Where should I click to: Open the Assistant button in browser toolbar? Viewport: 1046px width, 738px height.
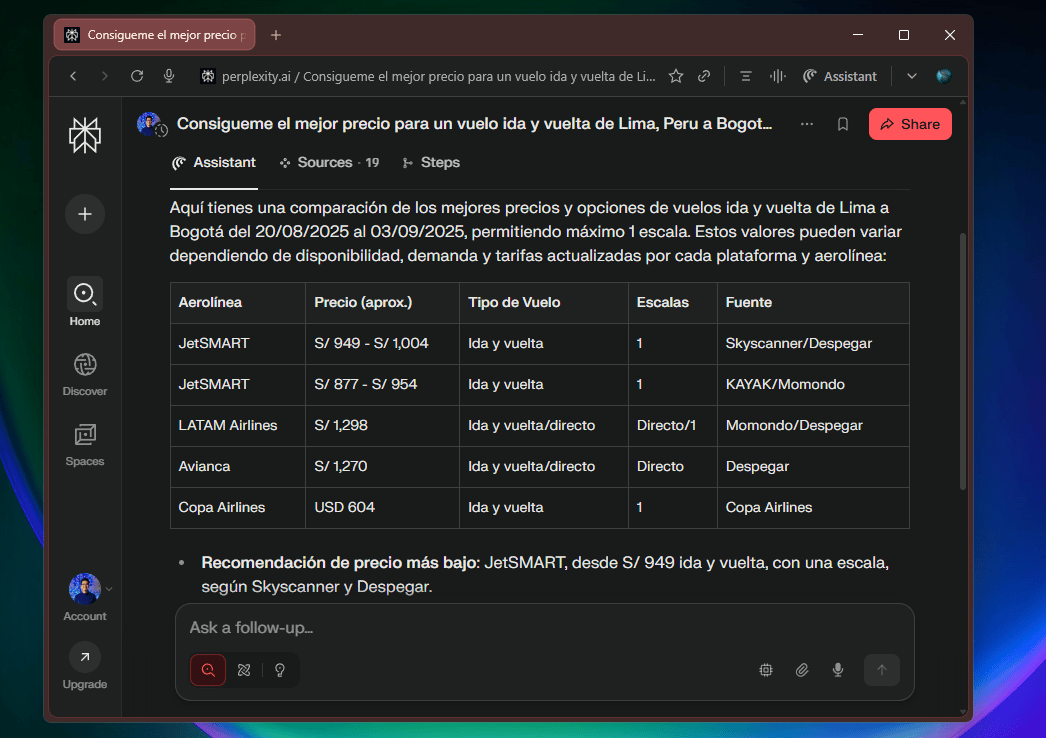coord(840,76)
